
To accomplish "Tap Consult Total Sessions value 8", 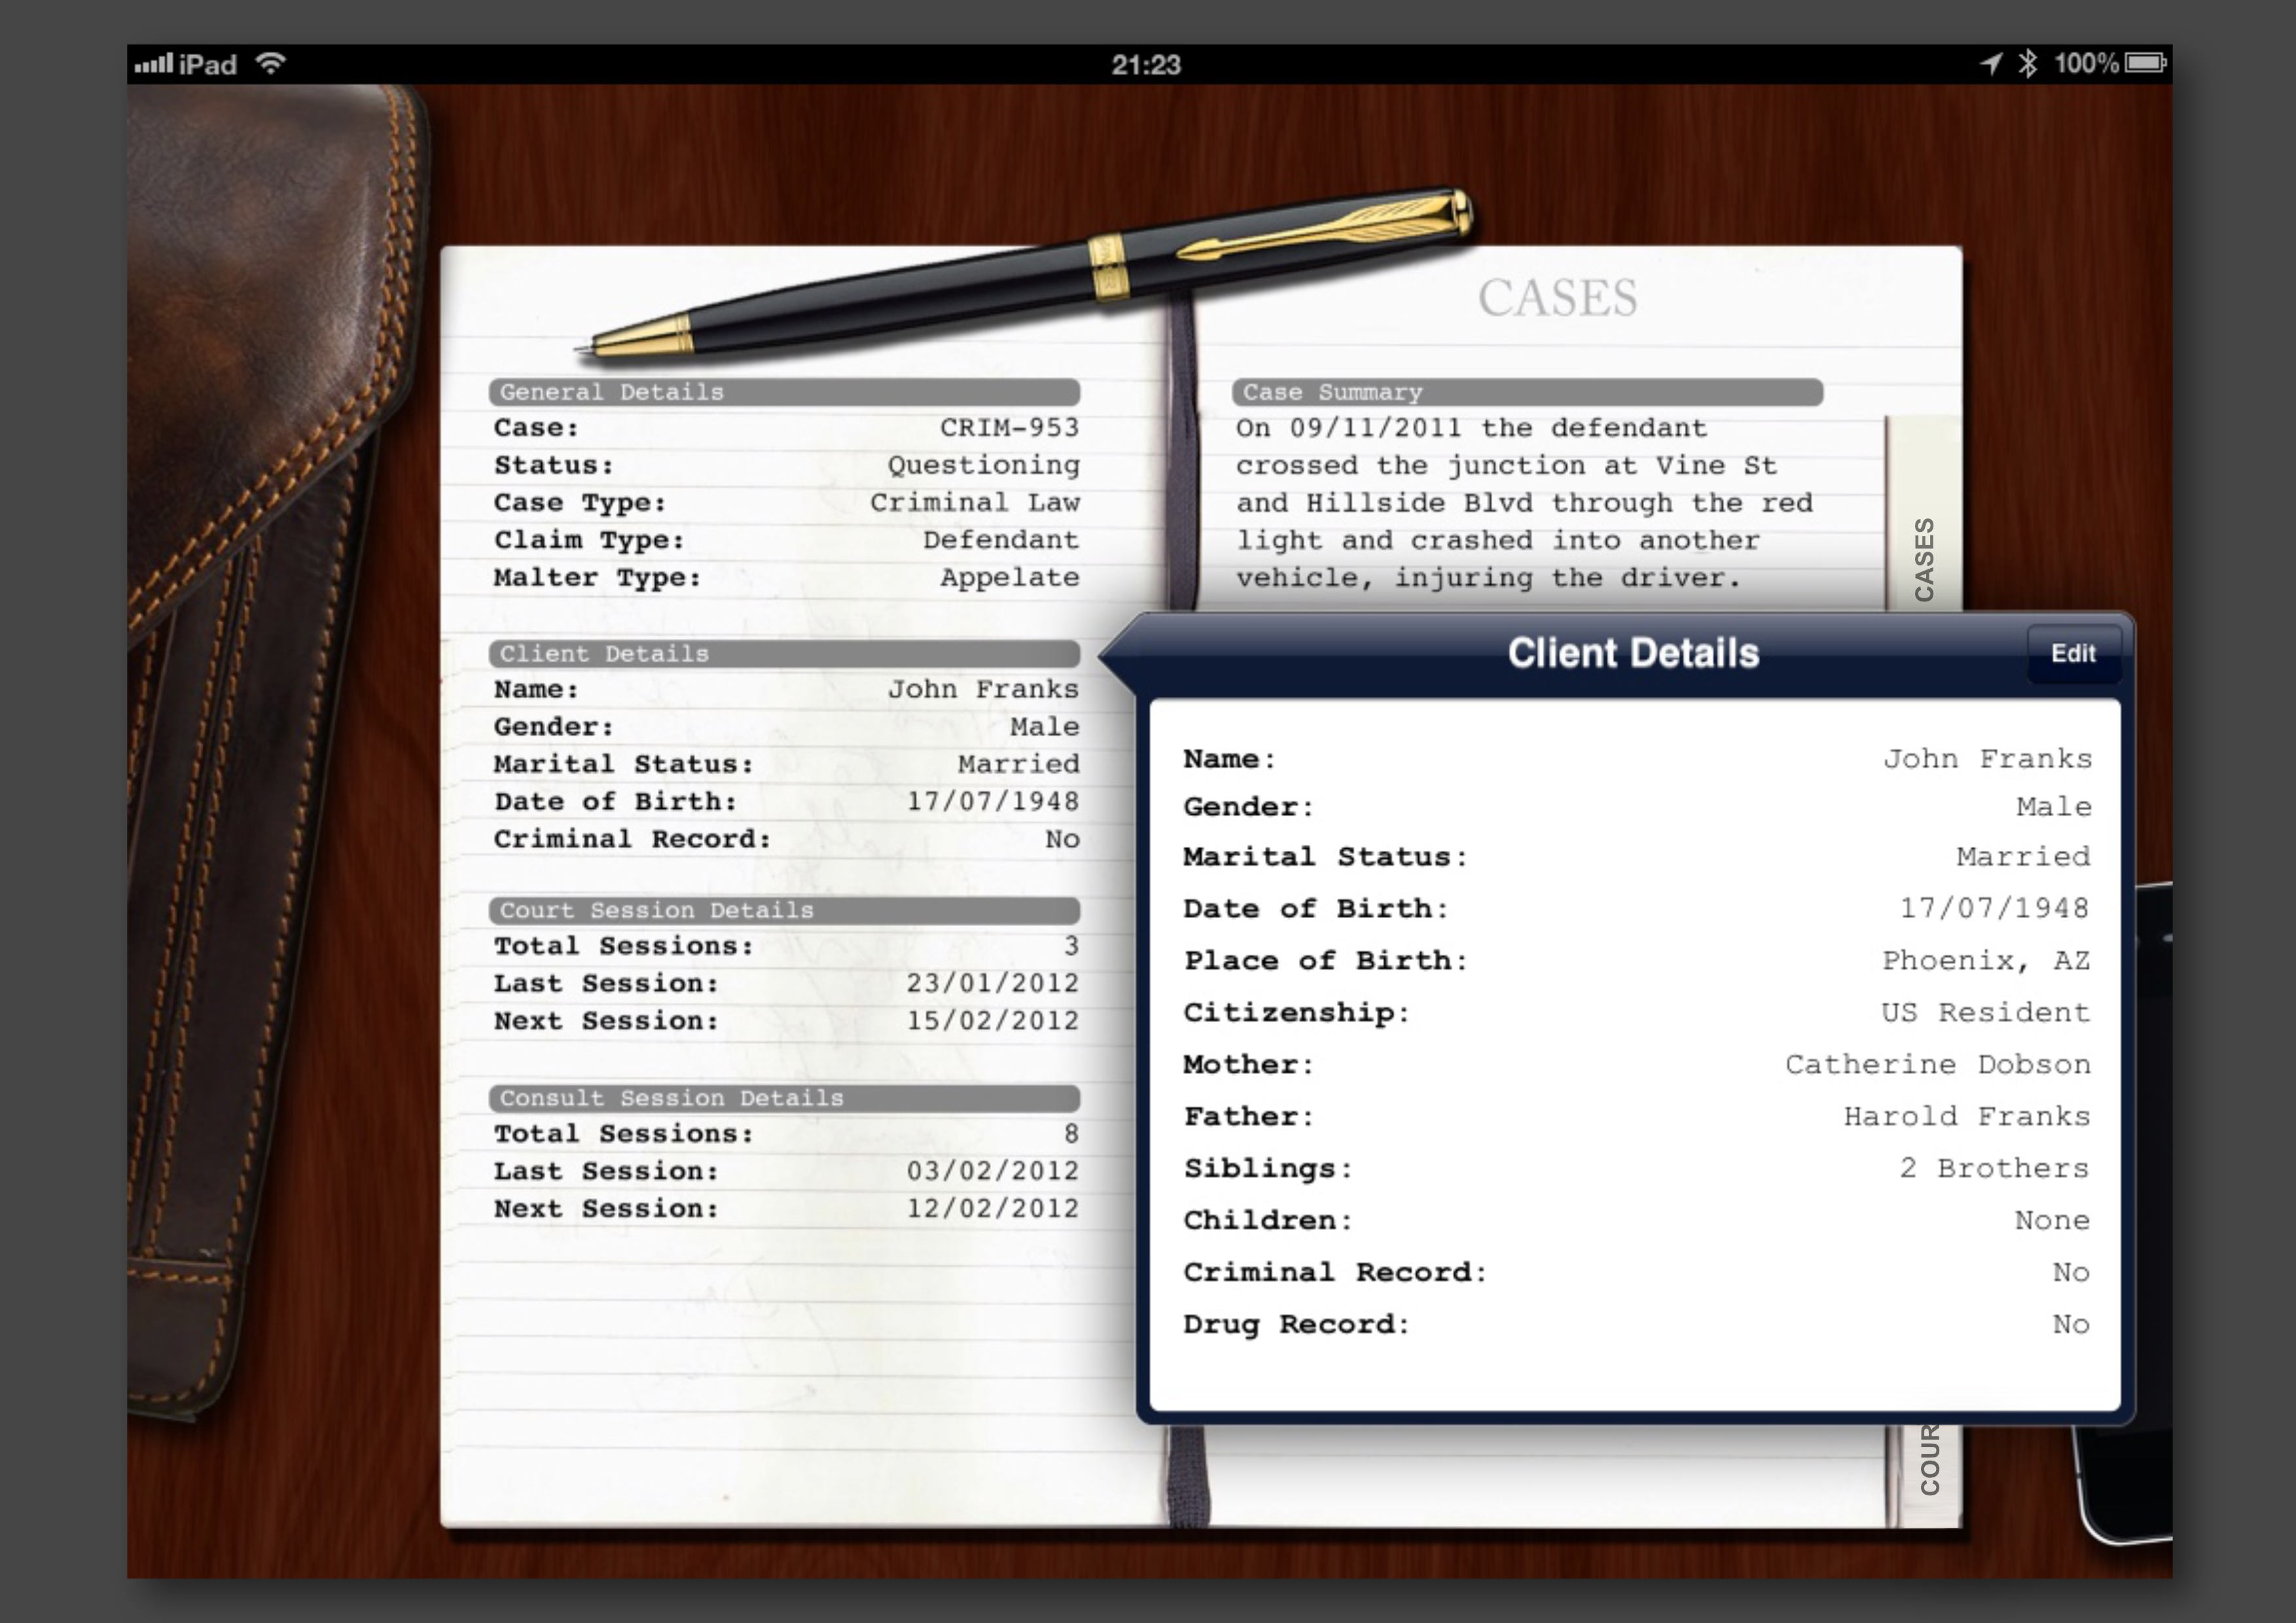I will pyautogui.click(x=1071, y=1134).
